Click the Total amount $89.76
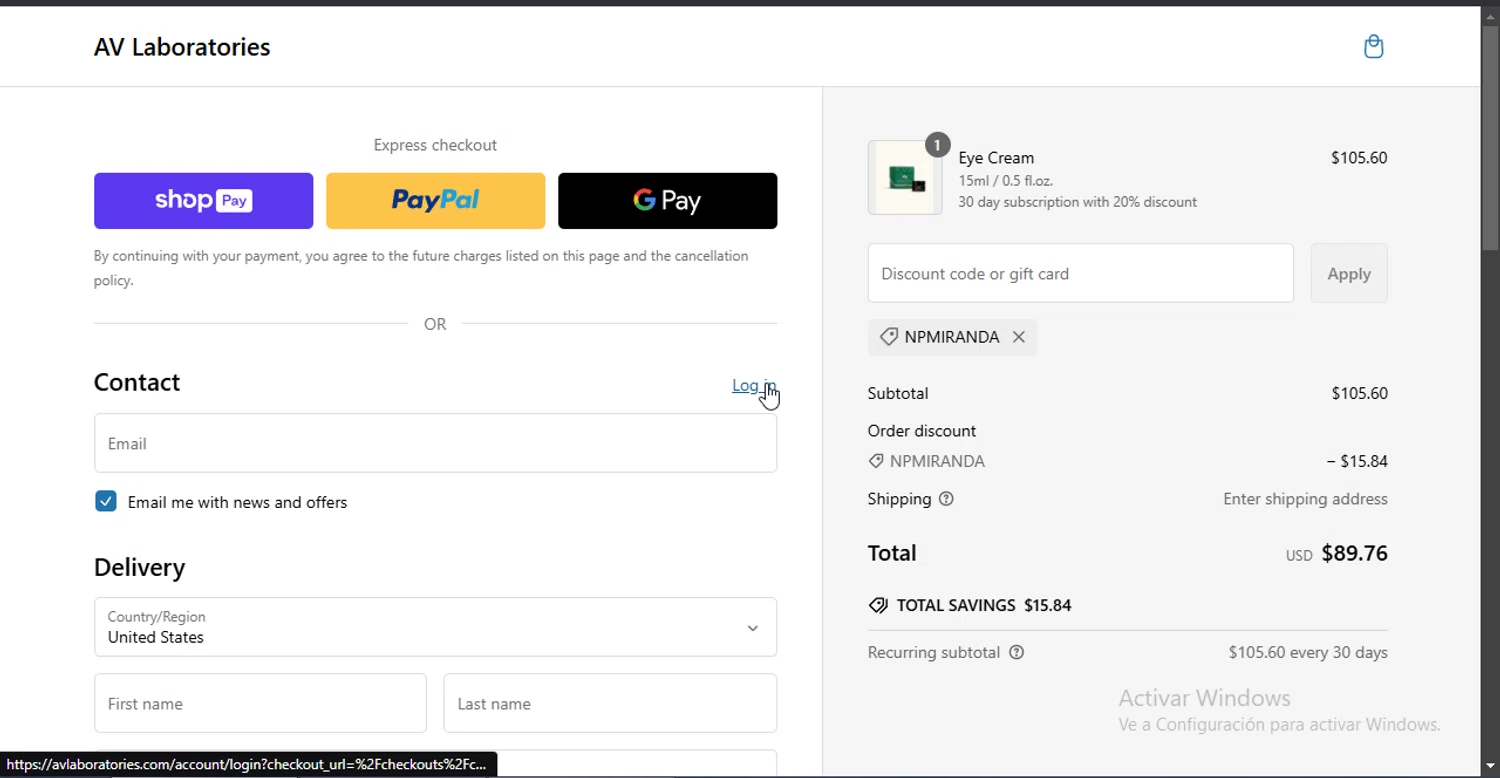The image size is (1500, 778). [1355, 553]
